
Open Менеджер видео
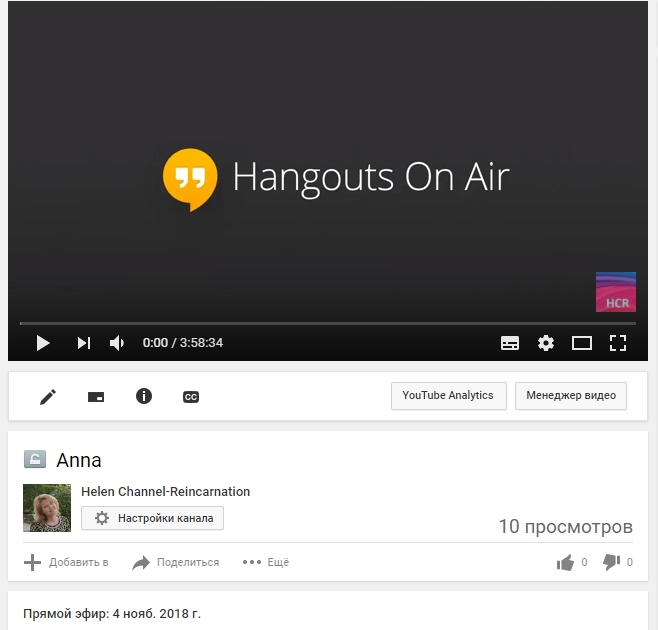coord(571,396)
